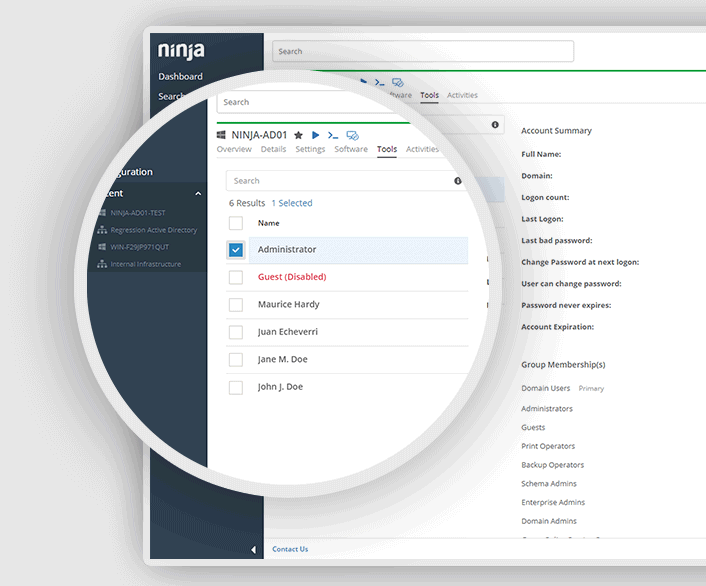The width and height of the screenshot is (706, 586).
Task: Click the Guests group membership
Action: pyautogui.click(x=533, y=427)
